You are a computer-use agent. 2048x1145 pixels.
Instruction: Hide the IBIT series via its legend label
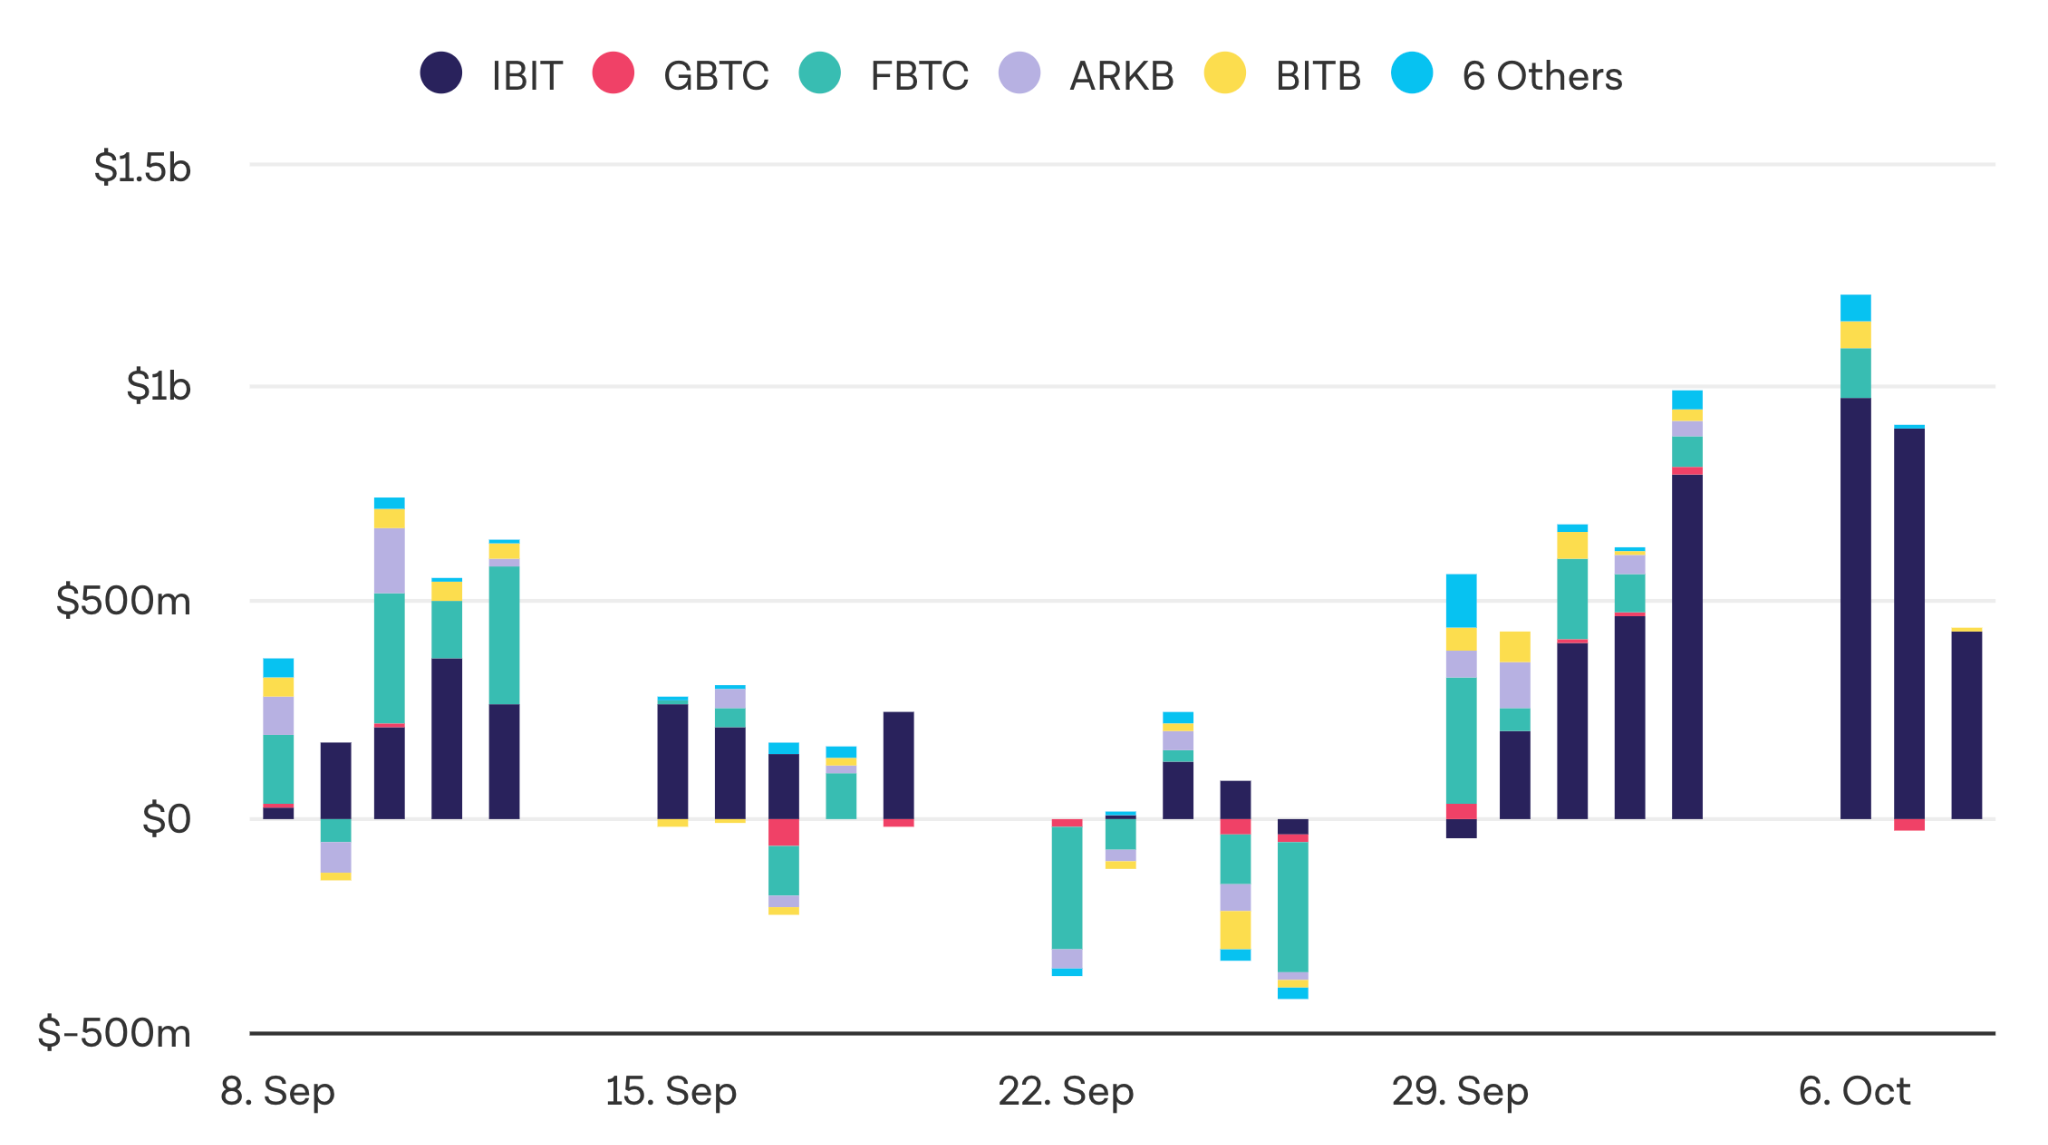click(527, 76)
